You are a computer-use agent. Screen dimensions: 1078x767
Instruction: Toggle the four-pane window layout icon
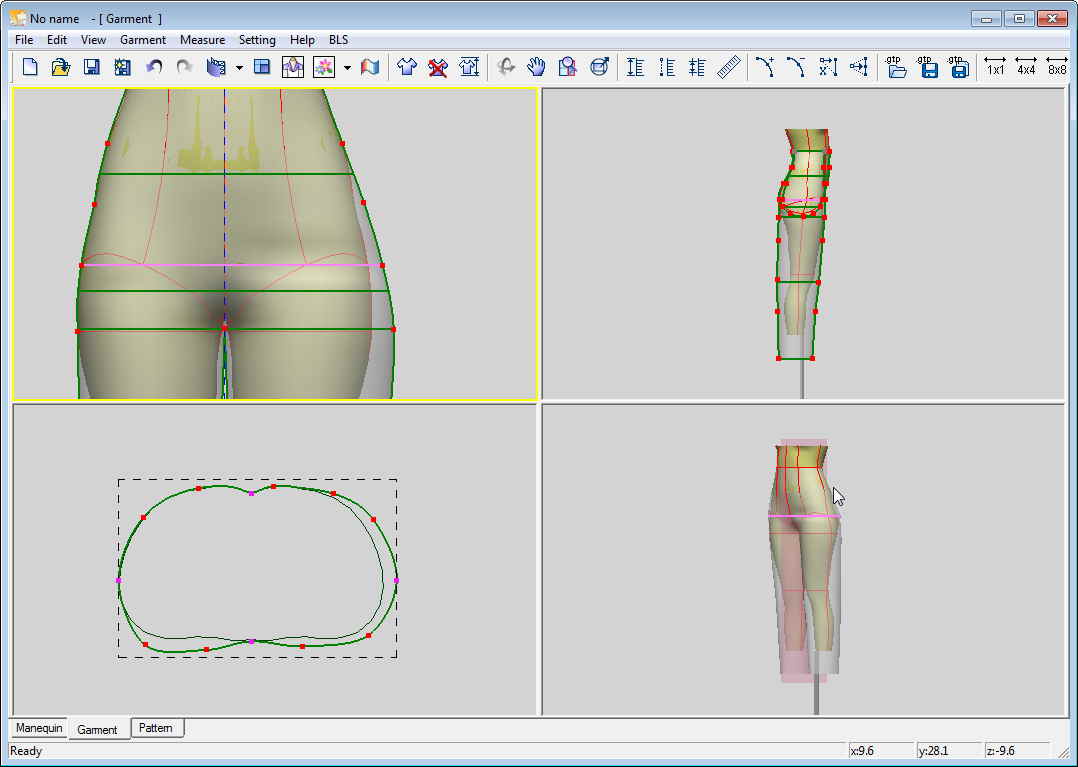262,67
